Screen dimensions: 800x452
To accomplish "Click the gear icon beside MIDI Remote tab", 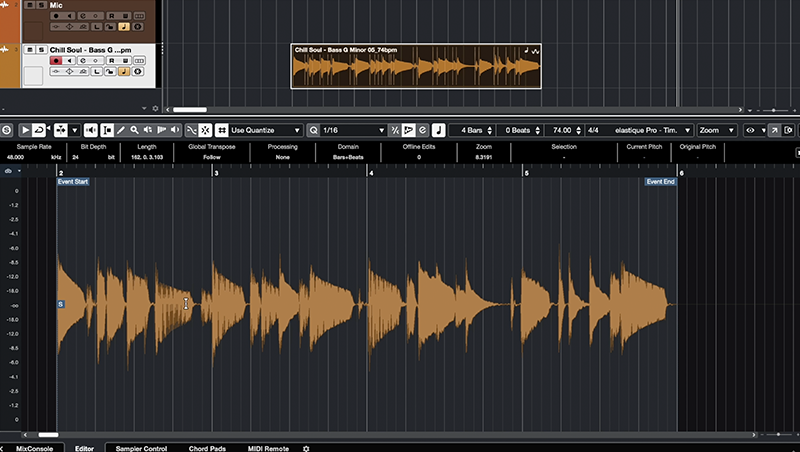I will coord(306,448).
